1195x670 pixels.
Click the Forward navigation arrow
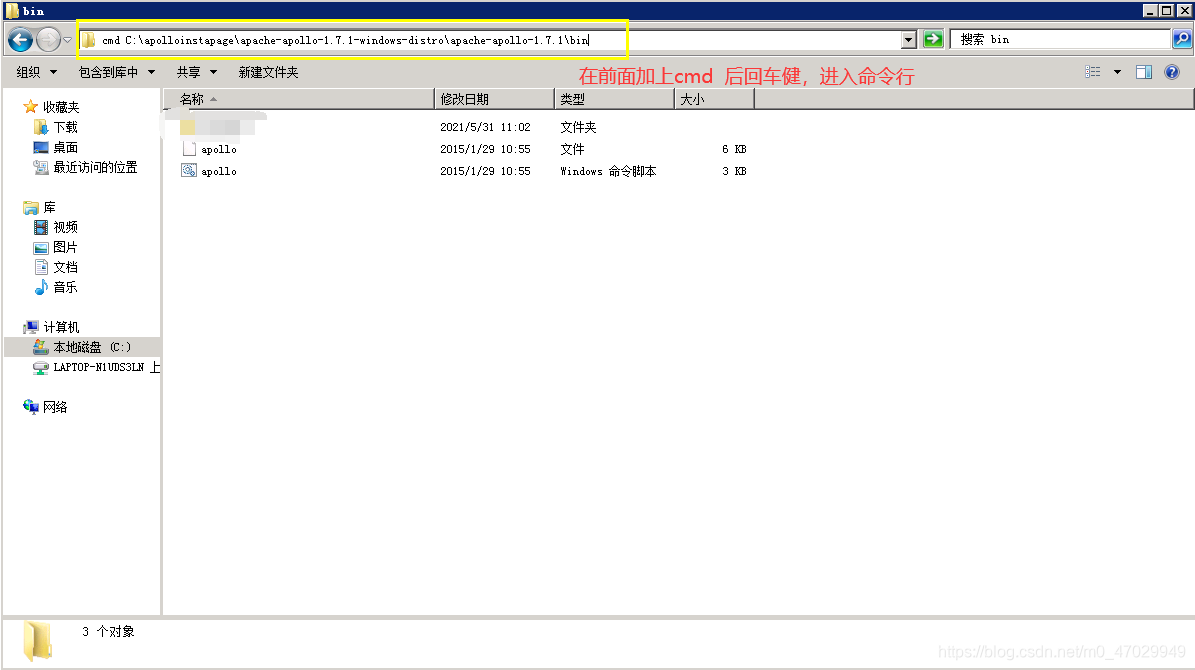pos(48,39)
